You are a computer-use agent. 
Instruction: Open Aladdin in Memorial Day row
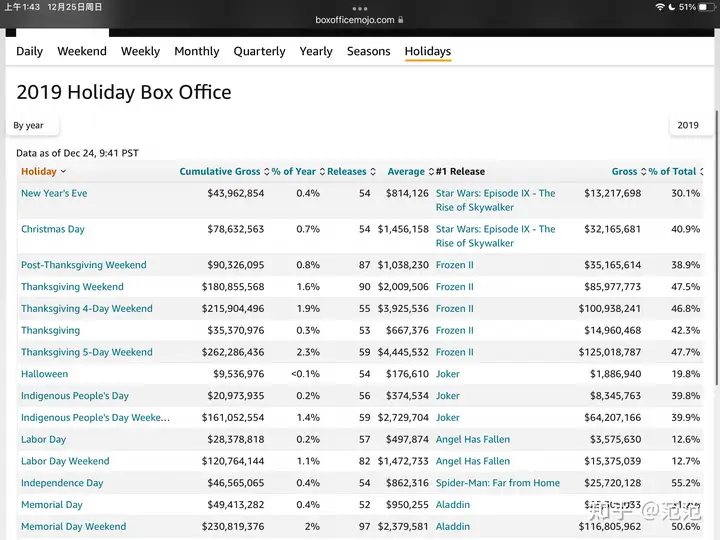click(x=453, y=505)
